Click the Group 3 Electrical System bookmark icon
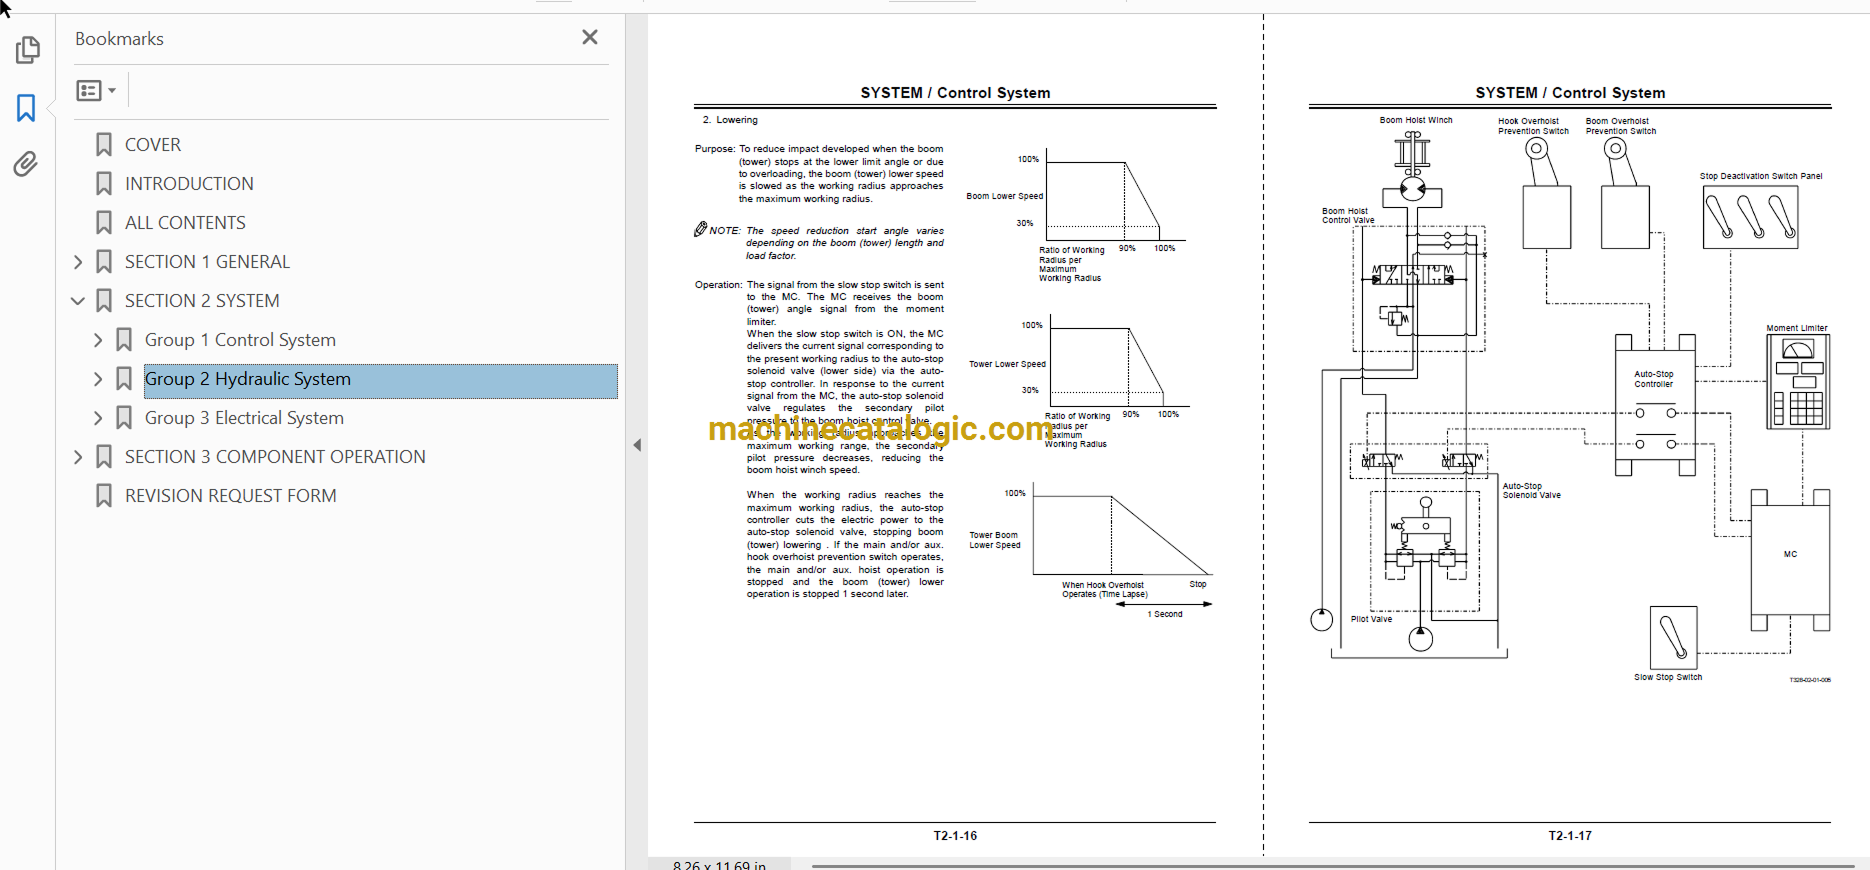The height and width of the screenshot is (870, 1870). 124,418
